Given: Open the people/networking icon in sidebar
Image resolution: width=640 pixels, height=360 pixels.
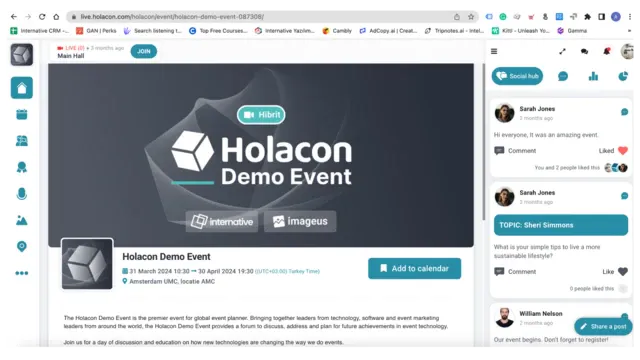Looking at the screenshot, I should pyautogui.click(x=22, y=141).
